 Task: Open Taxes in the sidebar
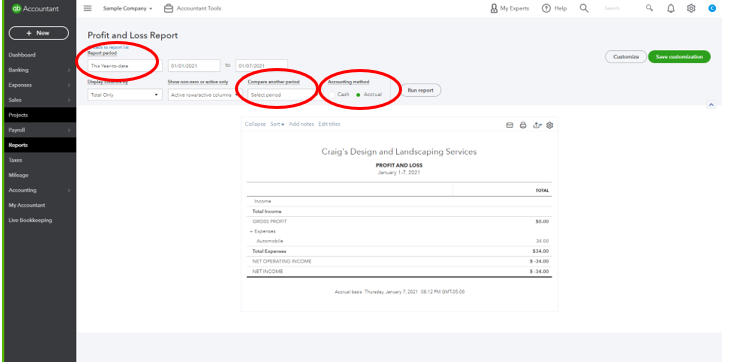click(15, 160)
